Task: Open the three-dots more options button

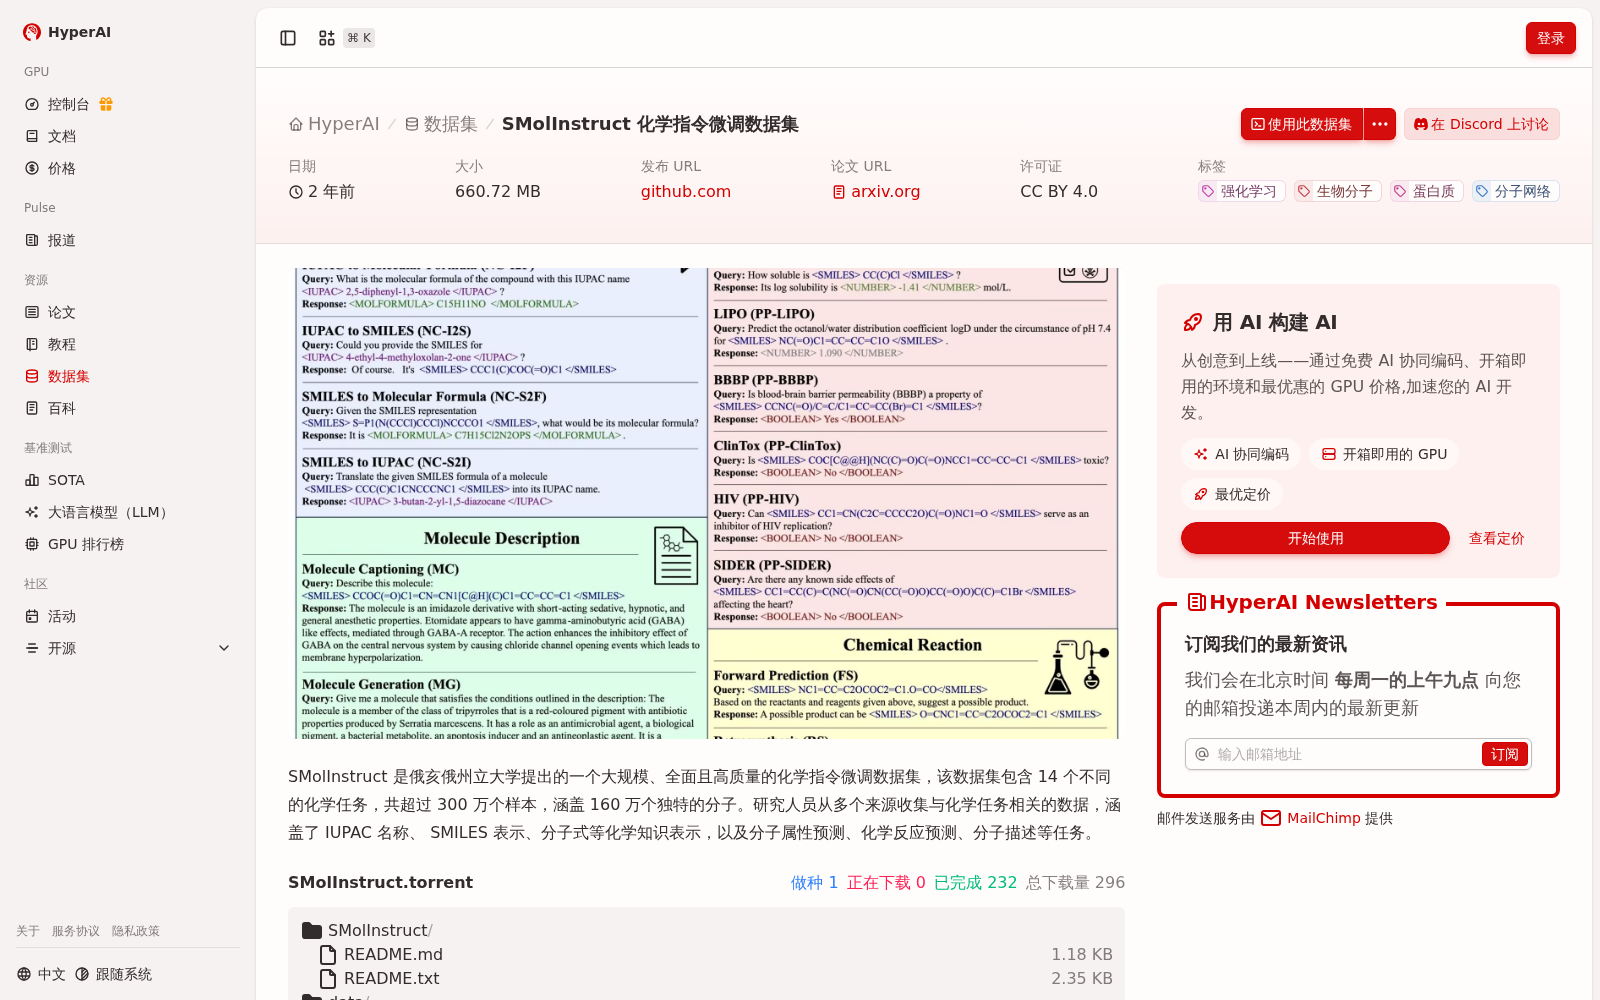Action: (x=1380, y=124)
